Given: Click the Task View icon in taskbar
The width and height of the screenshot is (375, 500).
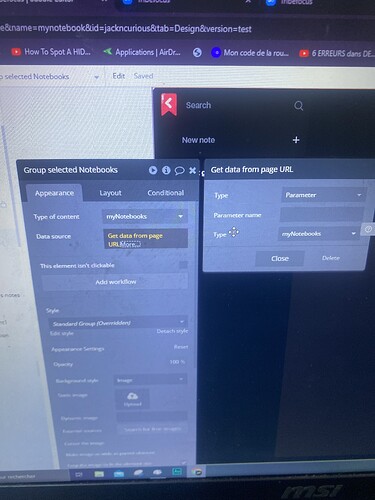Looking at the screenshot, I should [79, 474].
